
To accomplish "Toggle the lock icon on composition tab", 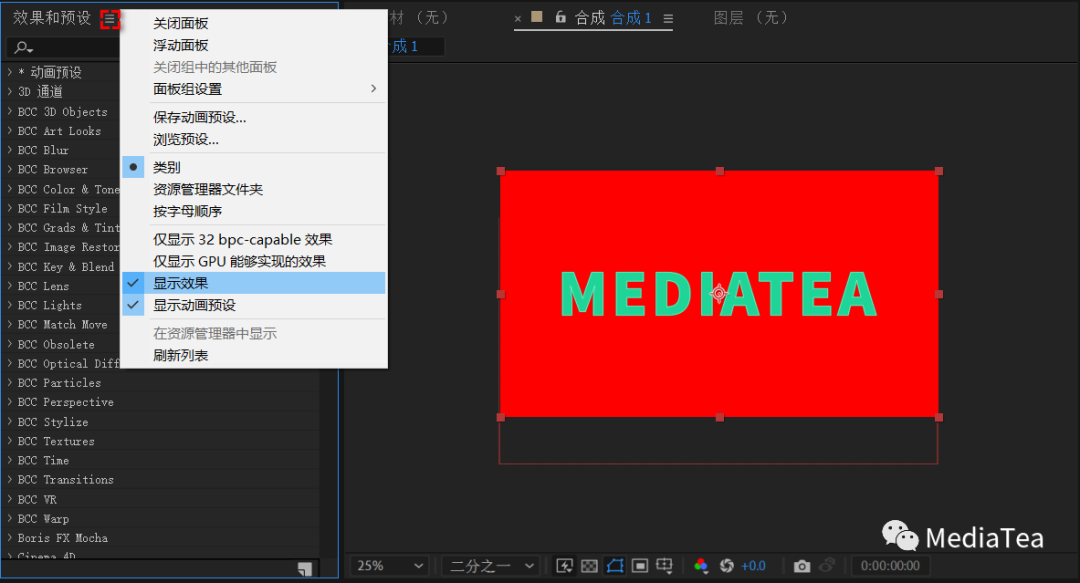I will tap(561, 17).
